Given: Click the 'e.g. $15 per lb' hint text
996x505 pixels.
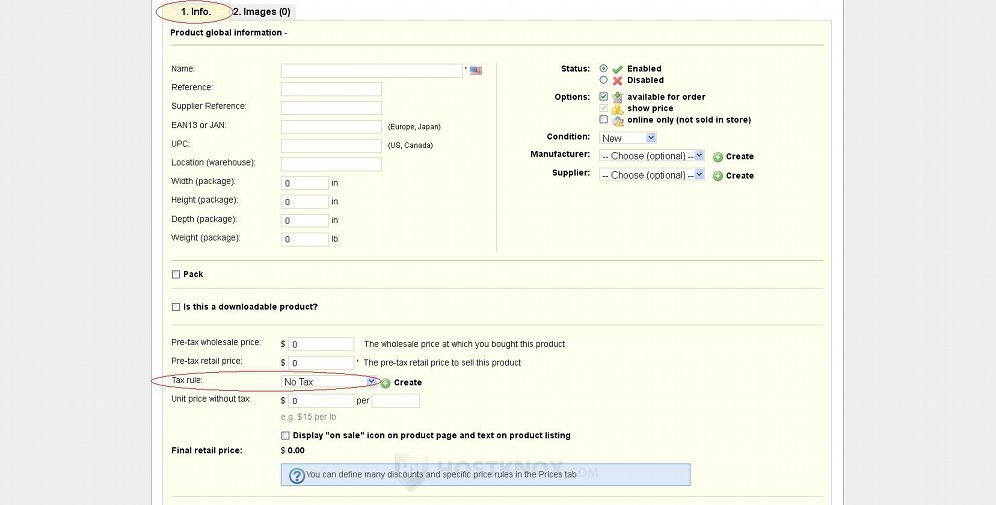Looking at the screenshot, I should [x=309, y=417].
